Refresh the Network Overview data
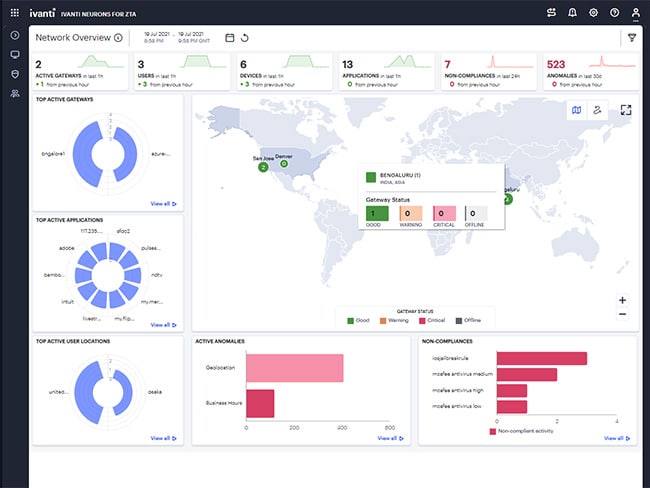The image size is (650, 488). (x=245, y=38)
